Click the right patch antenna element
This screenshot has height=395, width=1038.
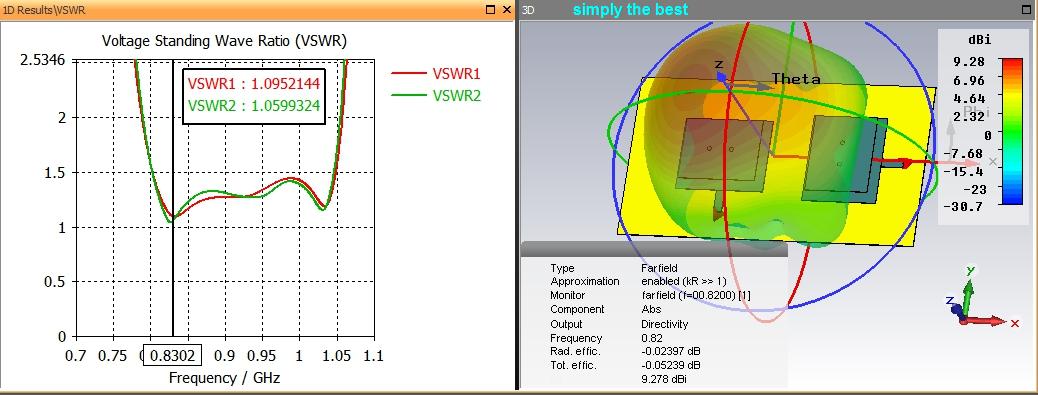click(844, 158)
